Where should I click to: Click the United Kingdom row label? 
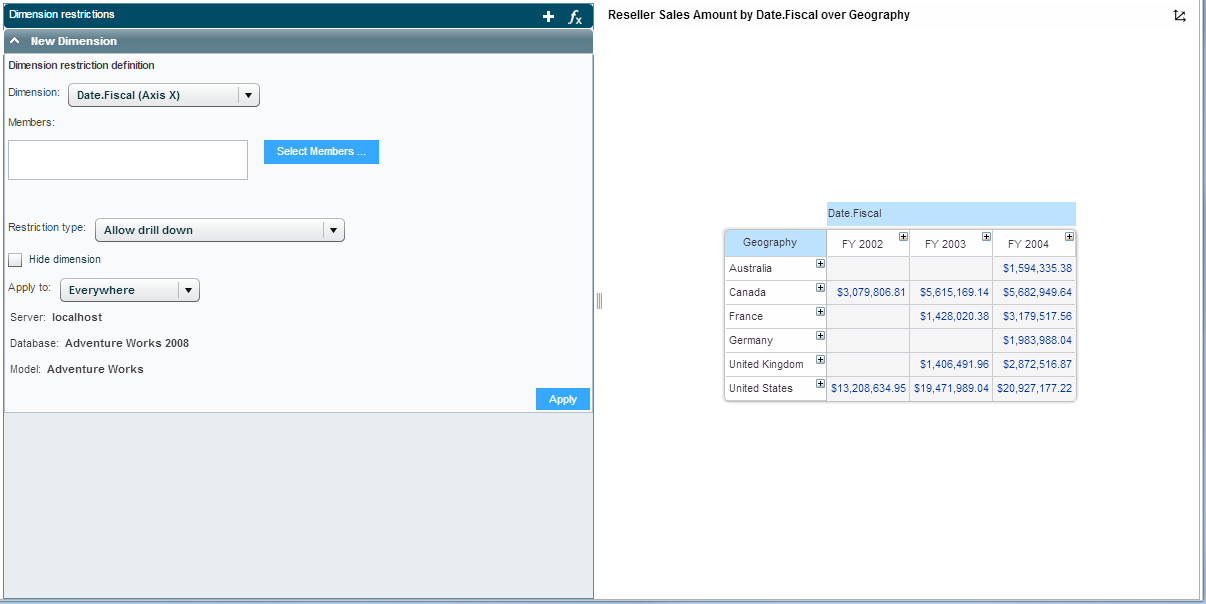click(x=766, y=365)
